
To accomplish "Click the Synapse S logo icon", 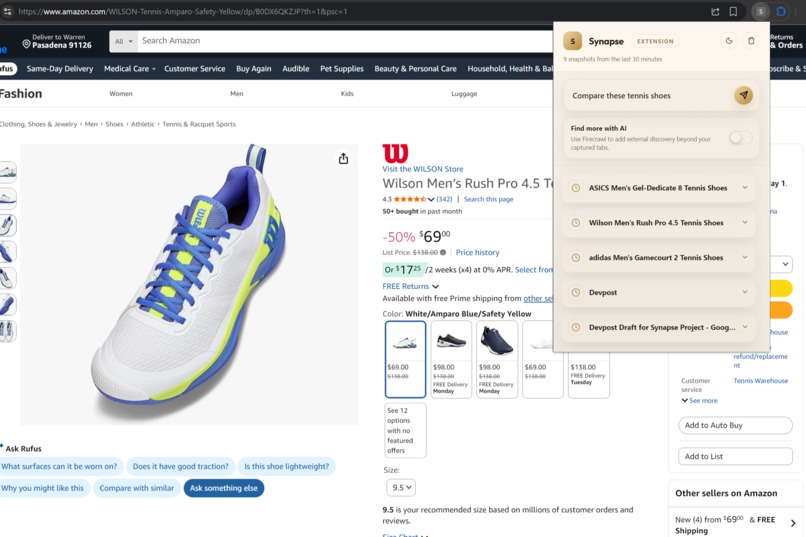I will [x=573, y=41].
